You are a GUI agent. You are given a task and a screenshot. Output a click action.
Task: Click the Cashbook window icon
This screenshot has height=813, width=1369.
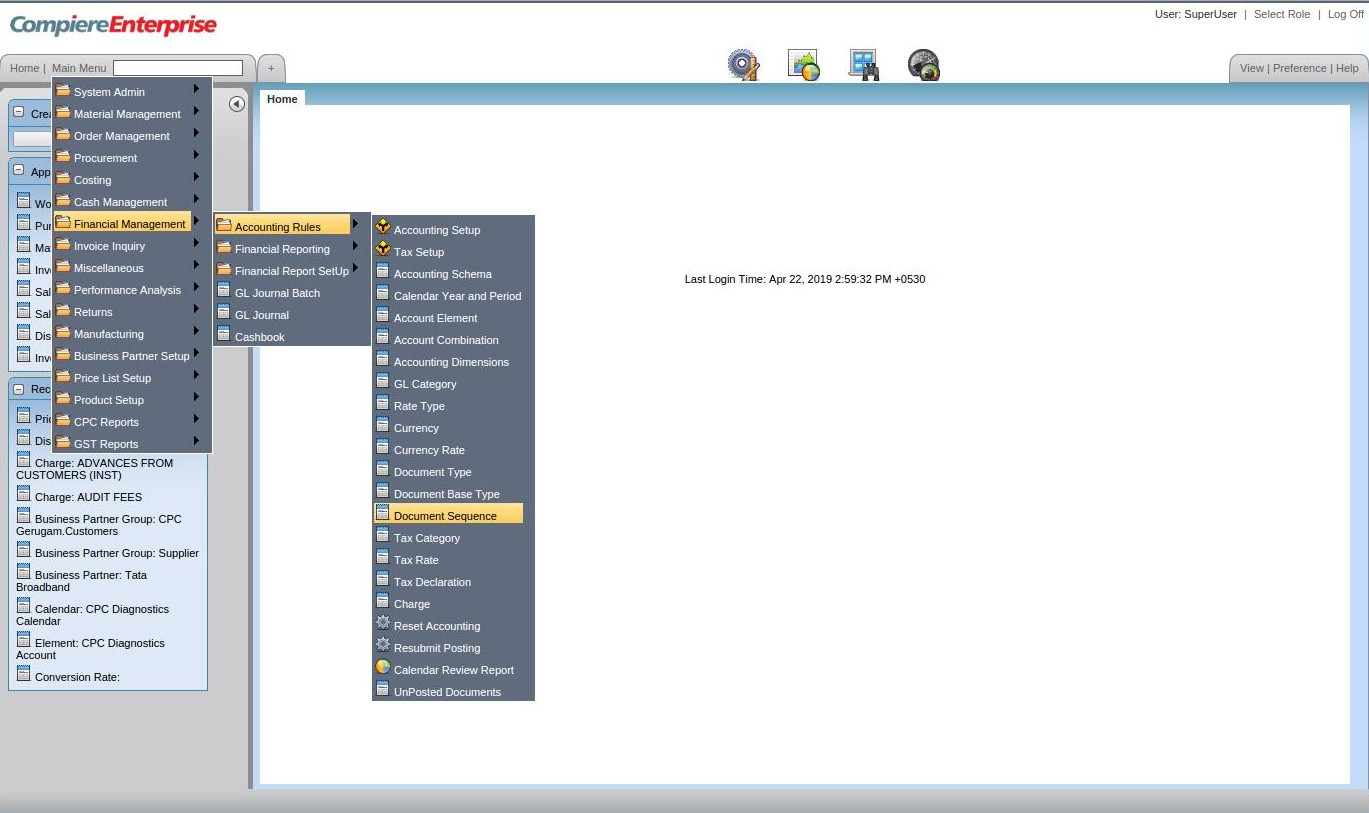[x=224, y=335]
